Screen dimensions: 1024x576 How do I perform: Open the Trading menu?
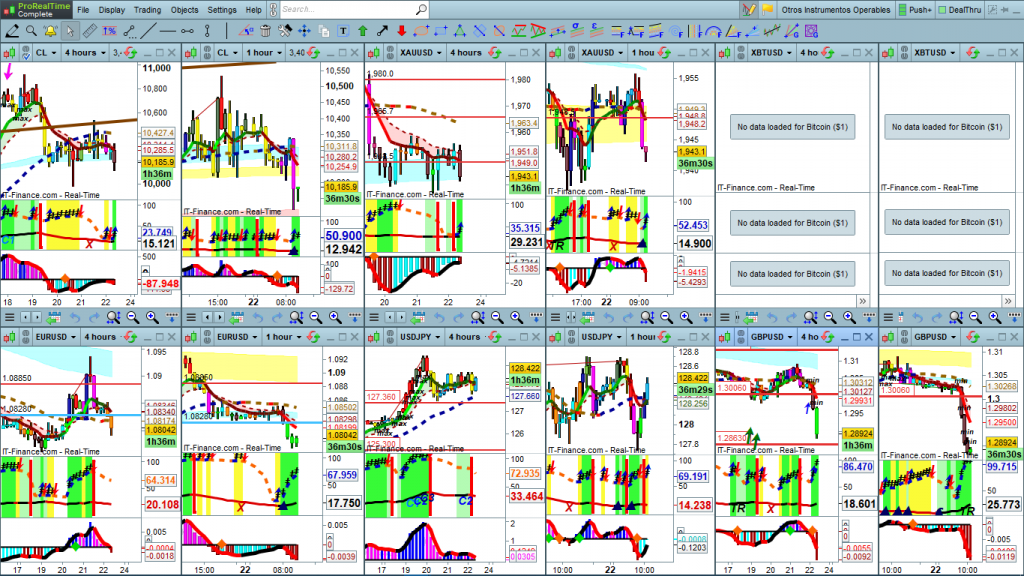coord(147,9)
